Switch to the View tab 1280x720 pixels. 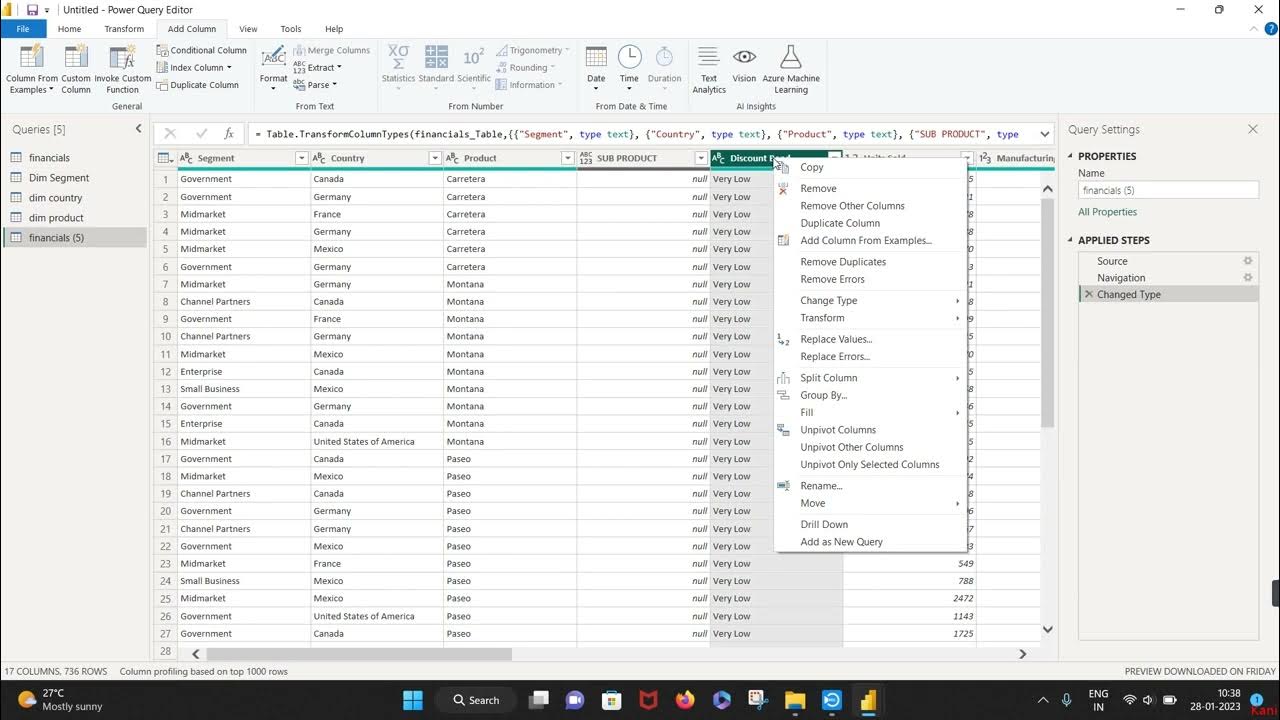tap(248, 29)
